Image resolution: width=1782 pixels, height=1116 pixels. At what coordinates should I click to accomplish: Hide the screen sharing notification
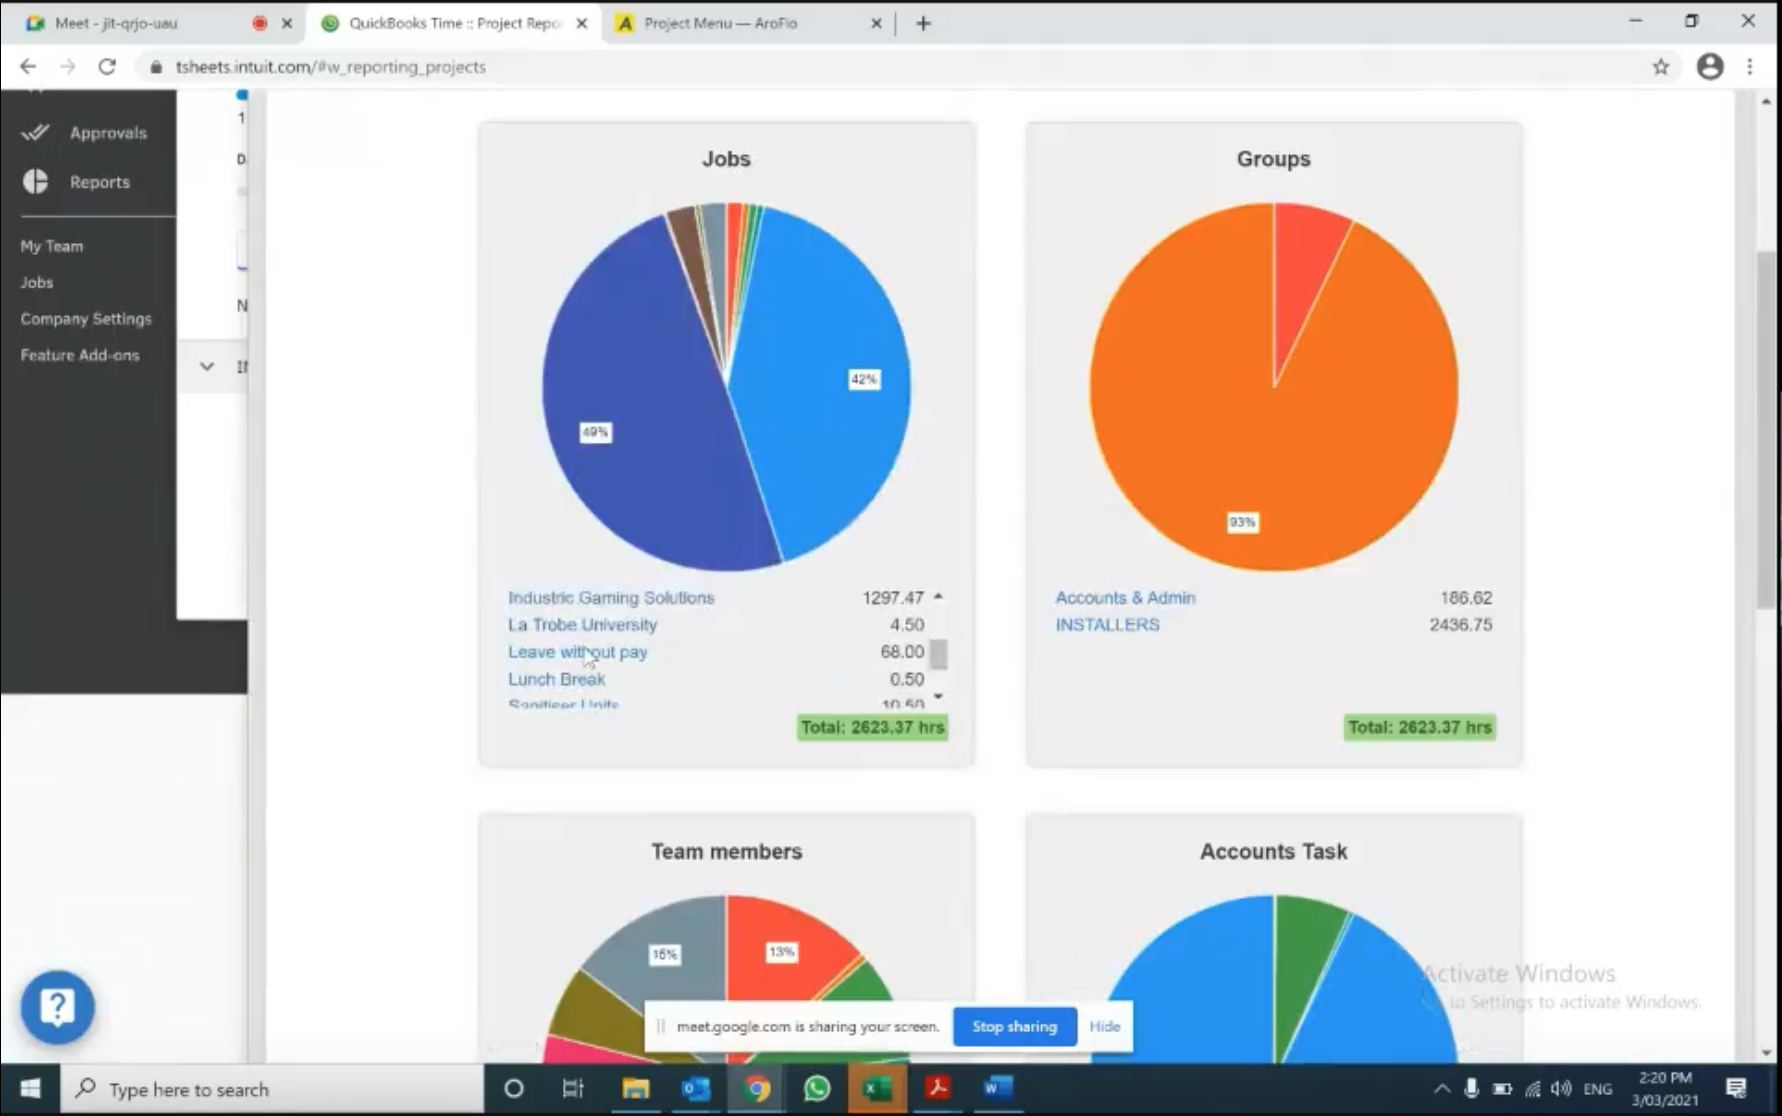coord(1104,1026)
